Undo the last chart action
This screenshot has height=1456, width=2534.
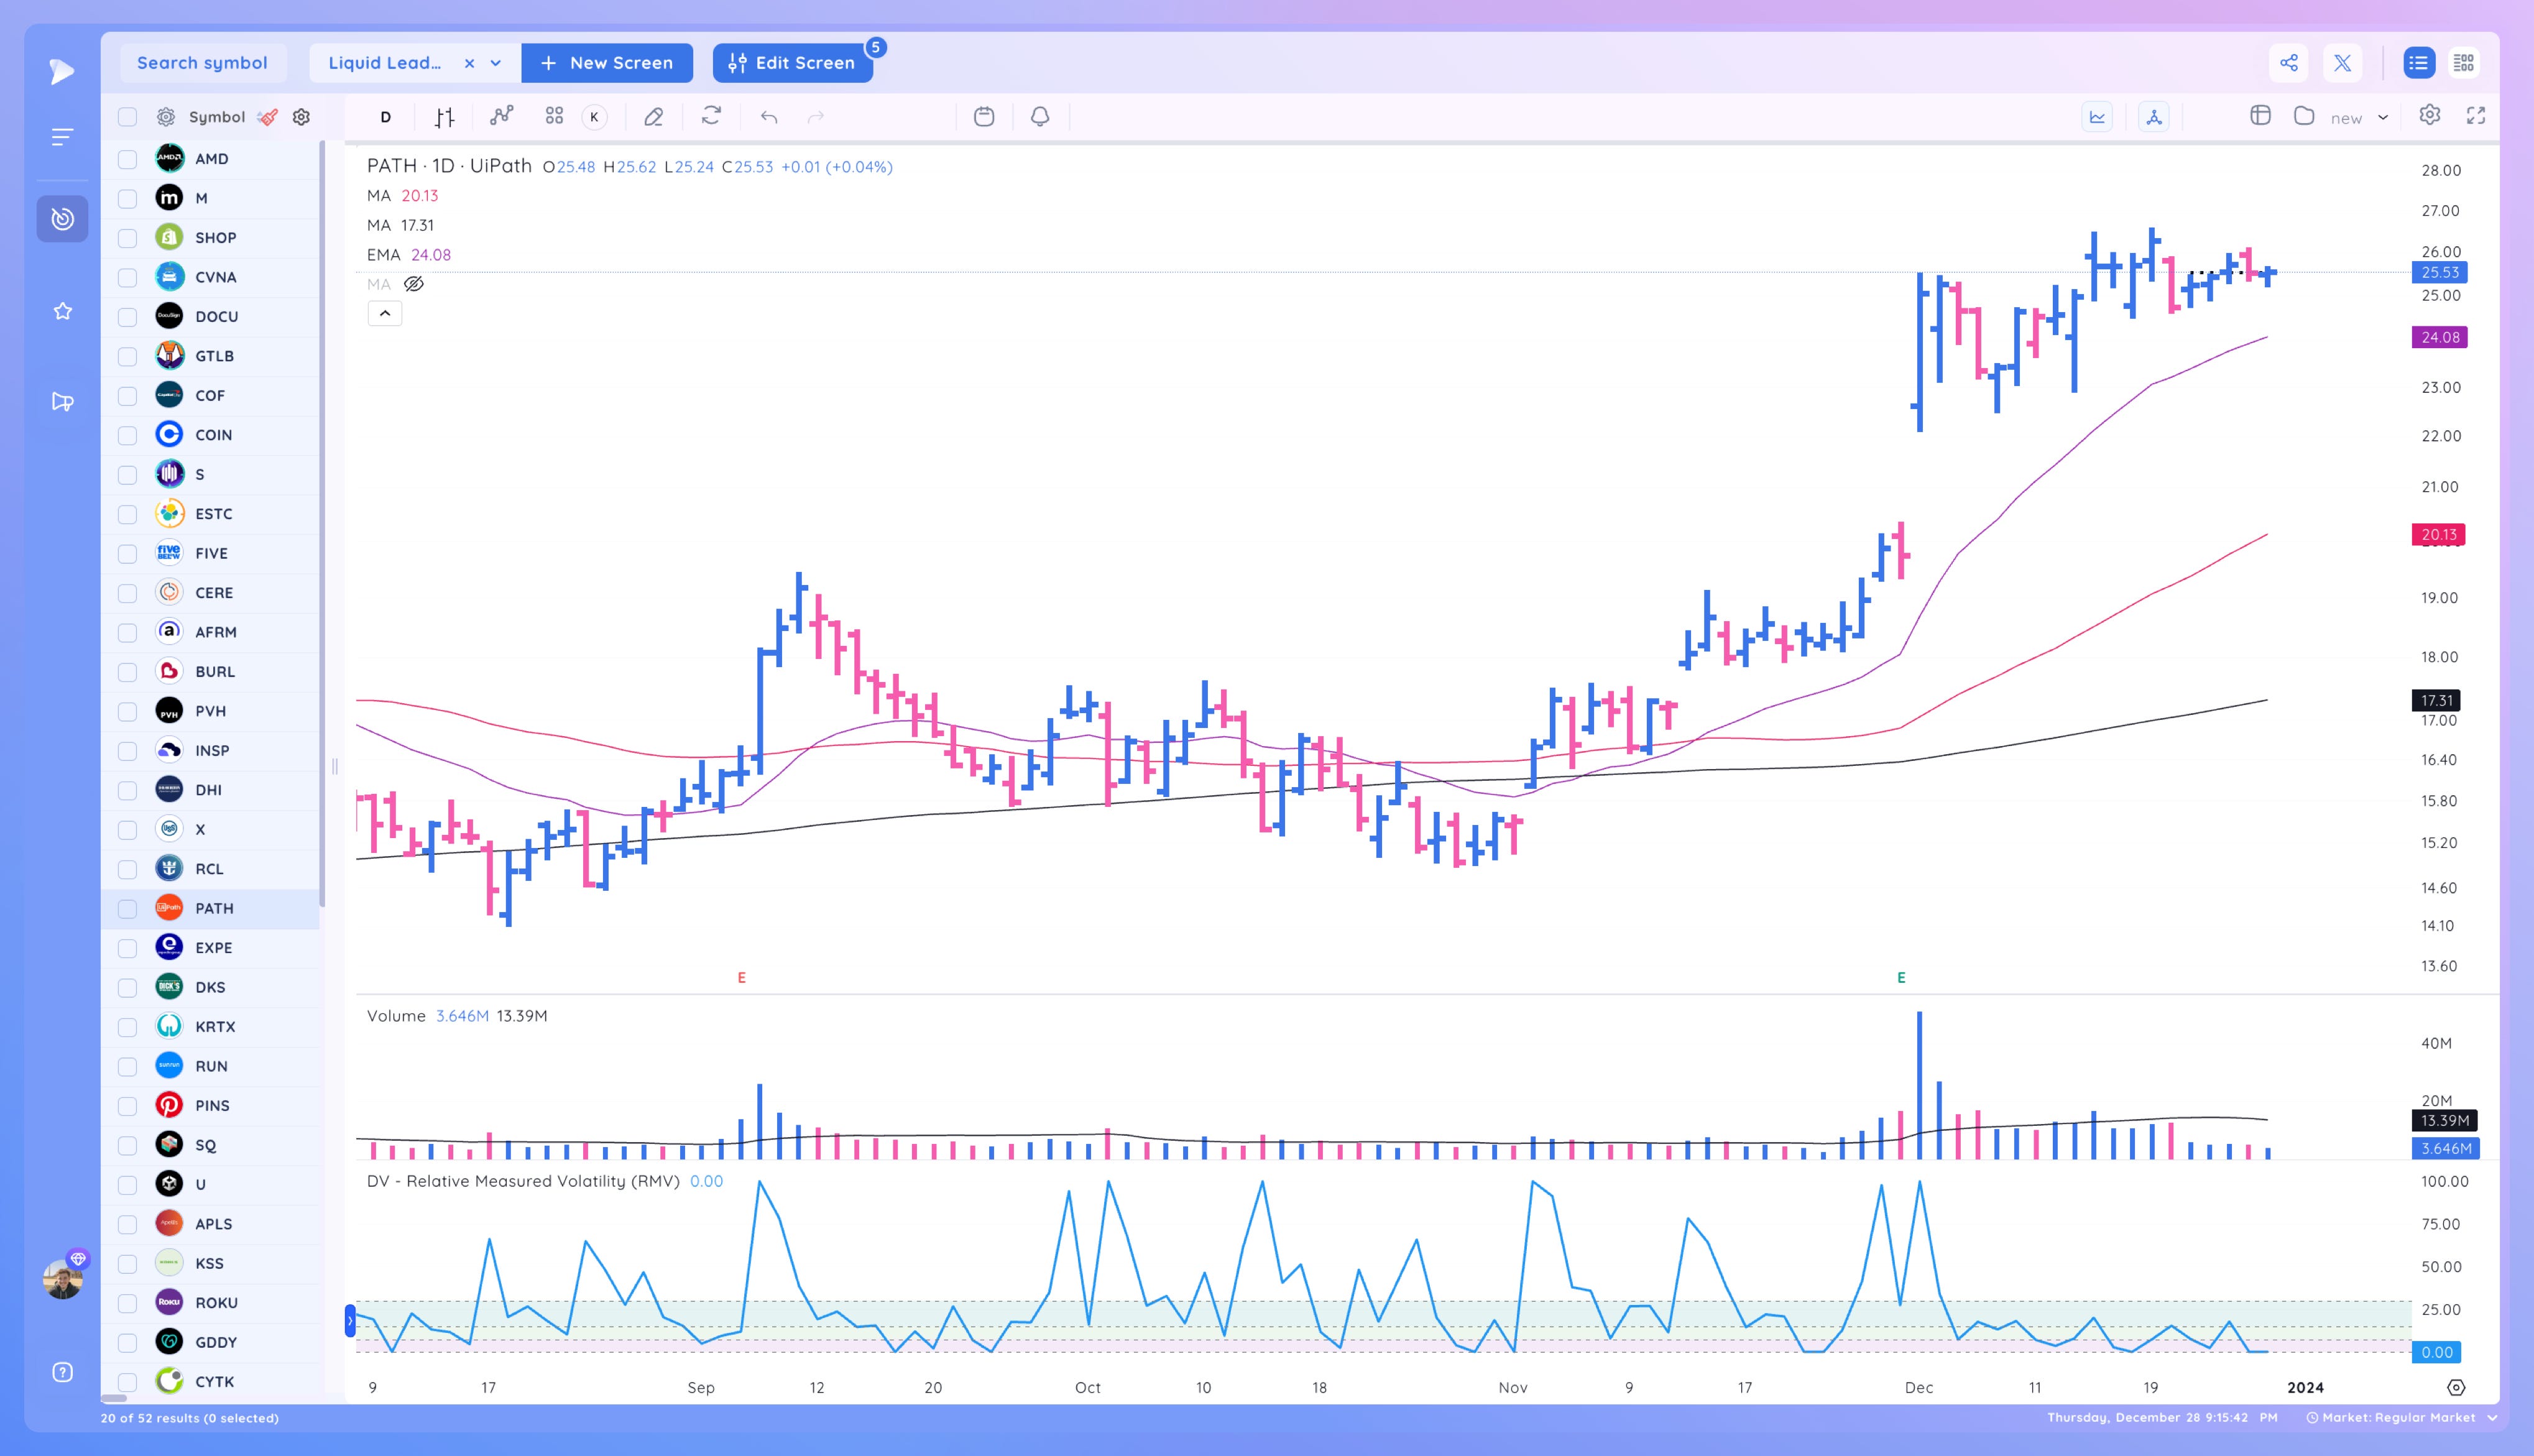(768, 117)
